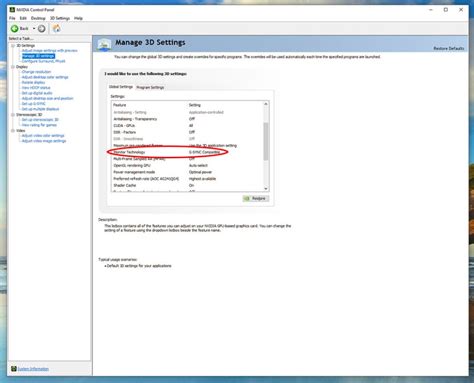Click the System Information icon at bottom-left
This screenshot has height=383, width=474.
tap(14, 369)
